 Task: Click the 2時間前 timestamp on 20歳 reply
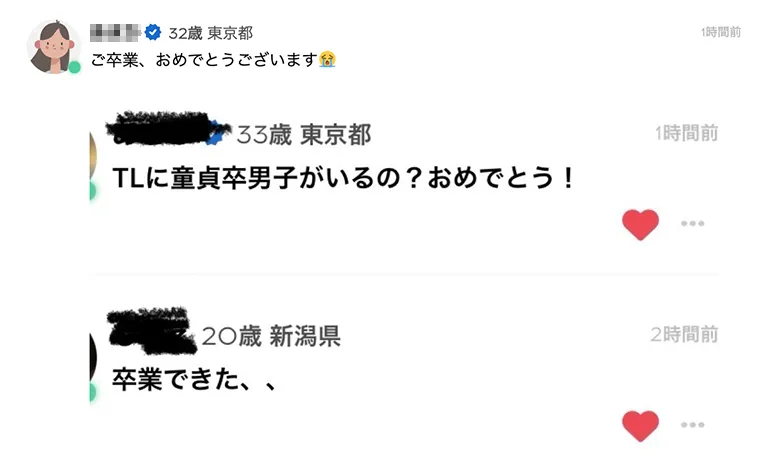click(684, 335)
